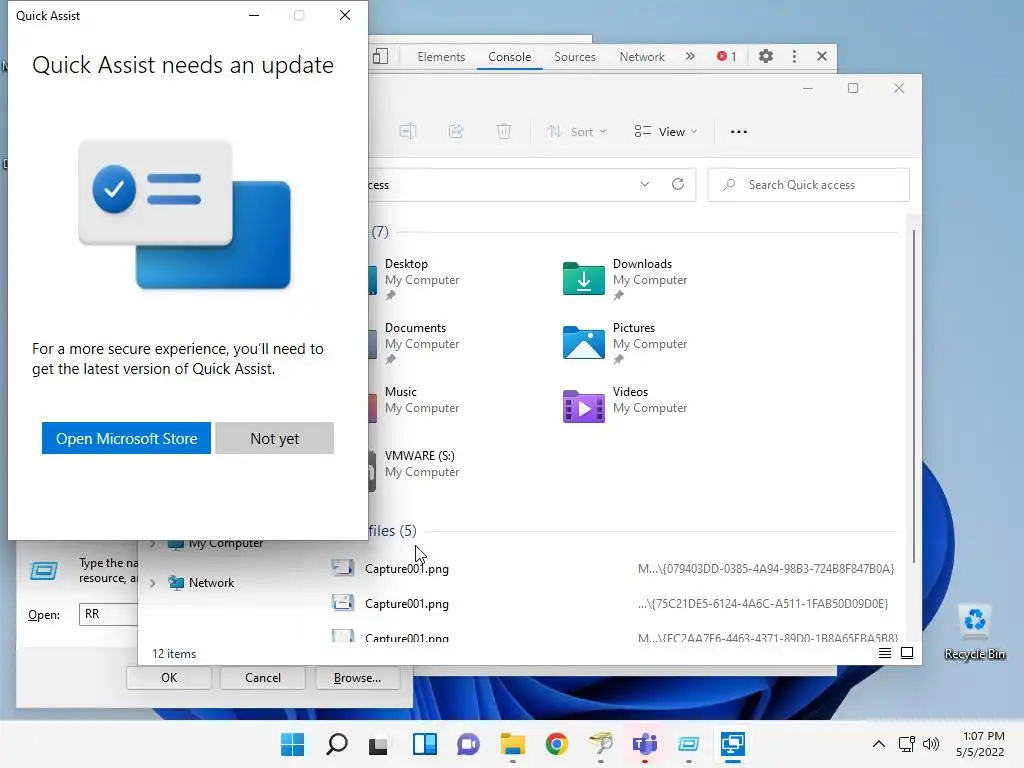Click Cancel in the Run dialog
The image size is (1024, 768).
coord(263,678)
